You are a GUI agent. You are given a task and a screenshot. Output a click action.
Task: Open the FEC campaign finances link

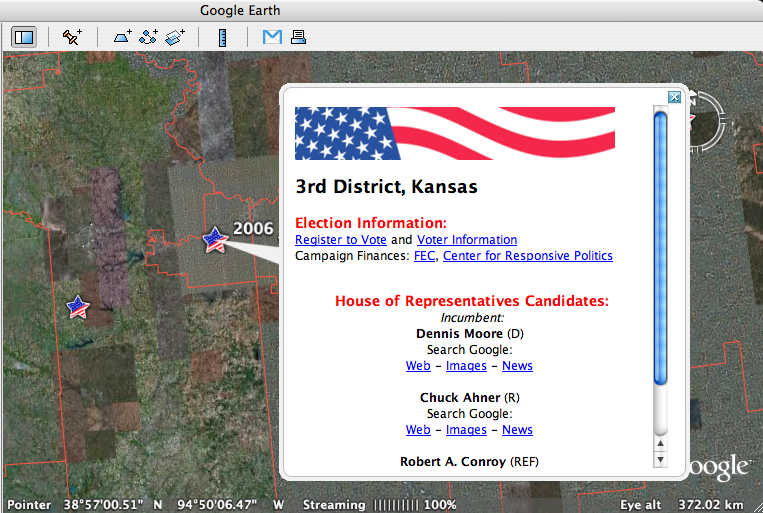(x=424, y=256)
